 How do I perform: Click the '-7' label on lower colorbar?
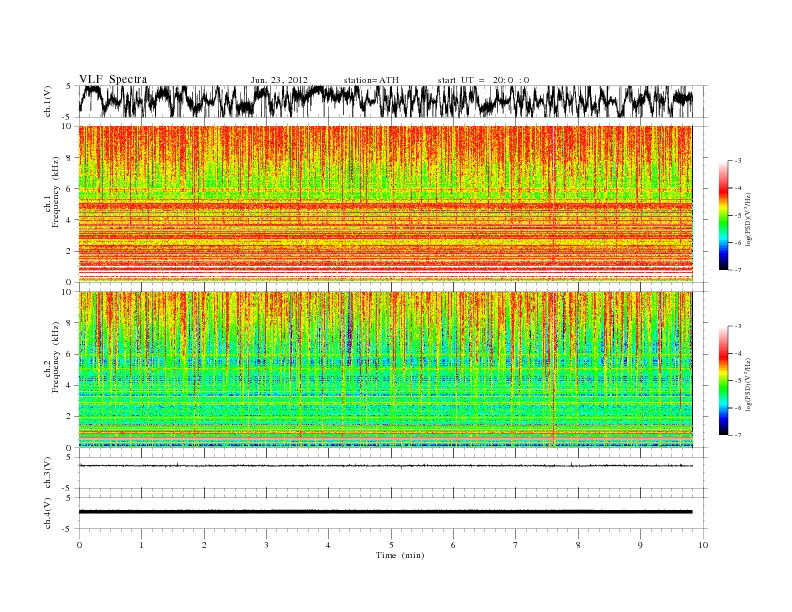coord(738,435)
